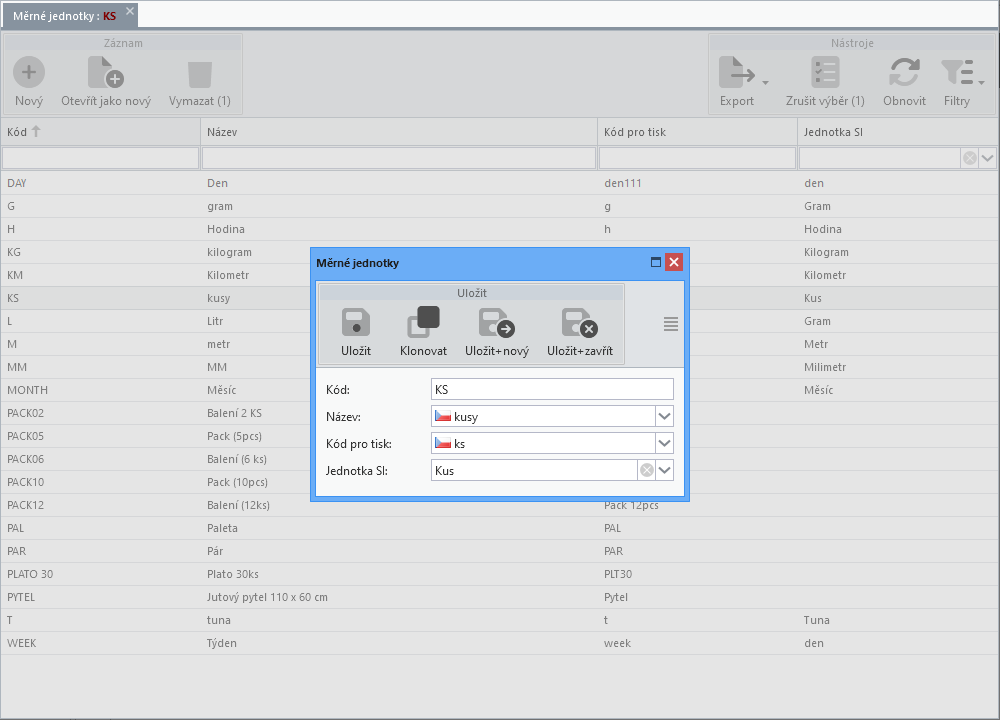Expand the Kód pro tisk dropdown
This screenshot has height=720, width=1000.
(x=665, y=443)
